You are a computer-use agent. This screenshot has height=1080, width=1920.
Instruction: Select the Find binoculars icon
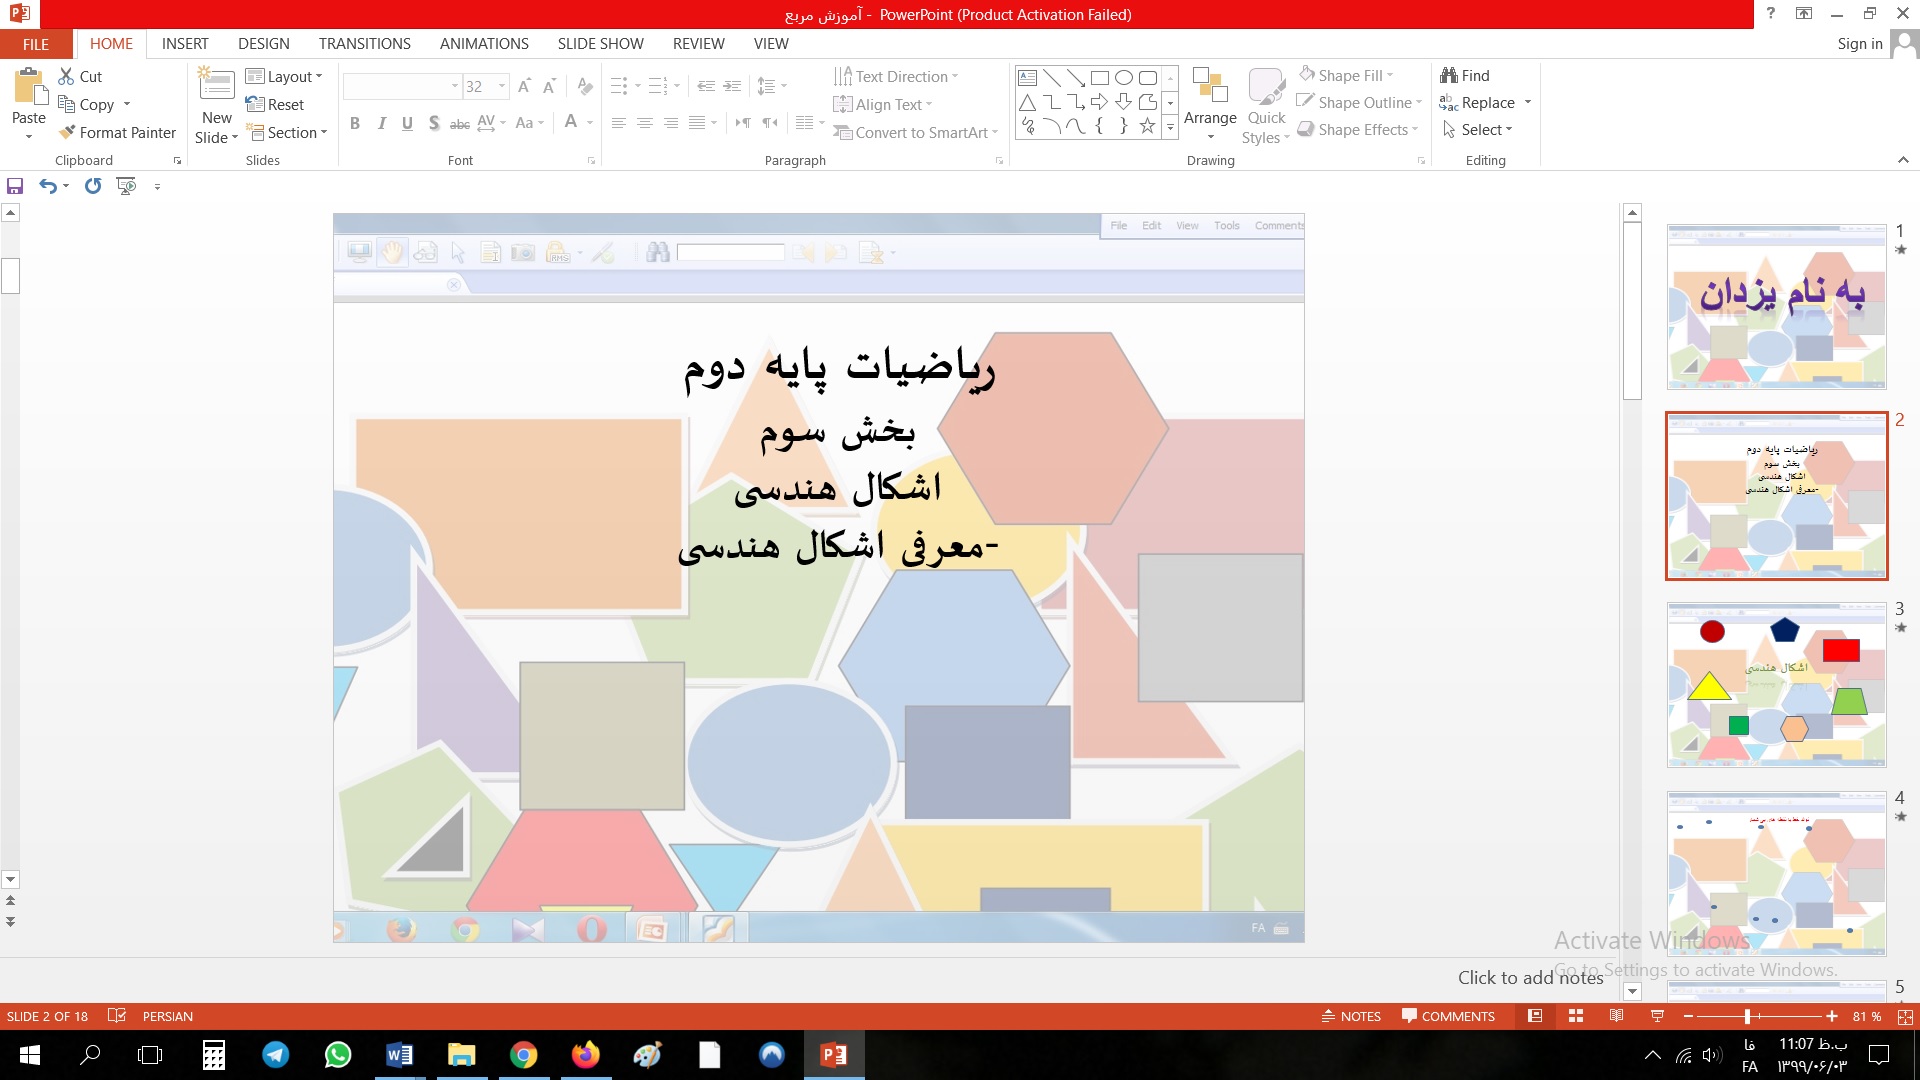[x=1448, y=75]
